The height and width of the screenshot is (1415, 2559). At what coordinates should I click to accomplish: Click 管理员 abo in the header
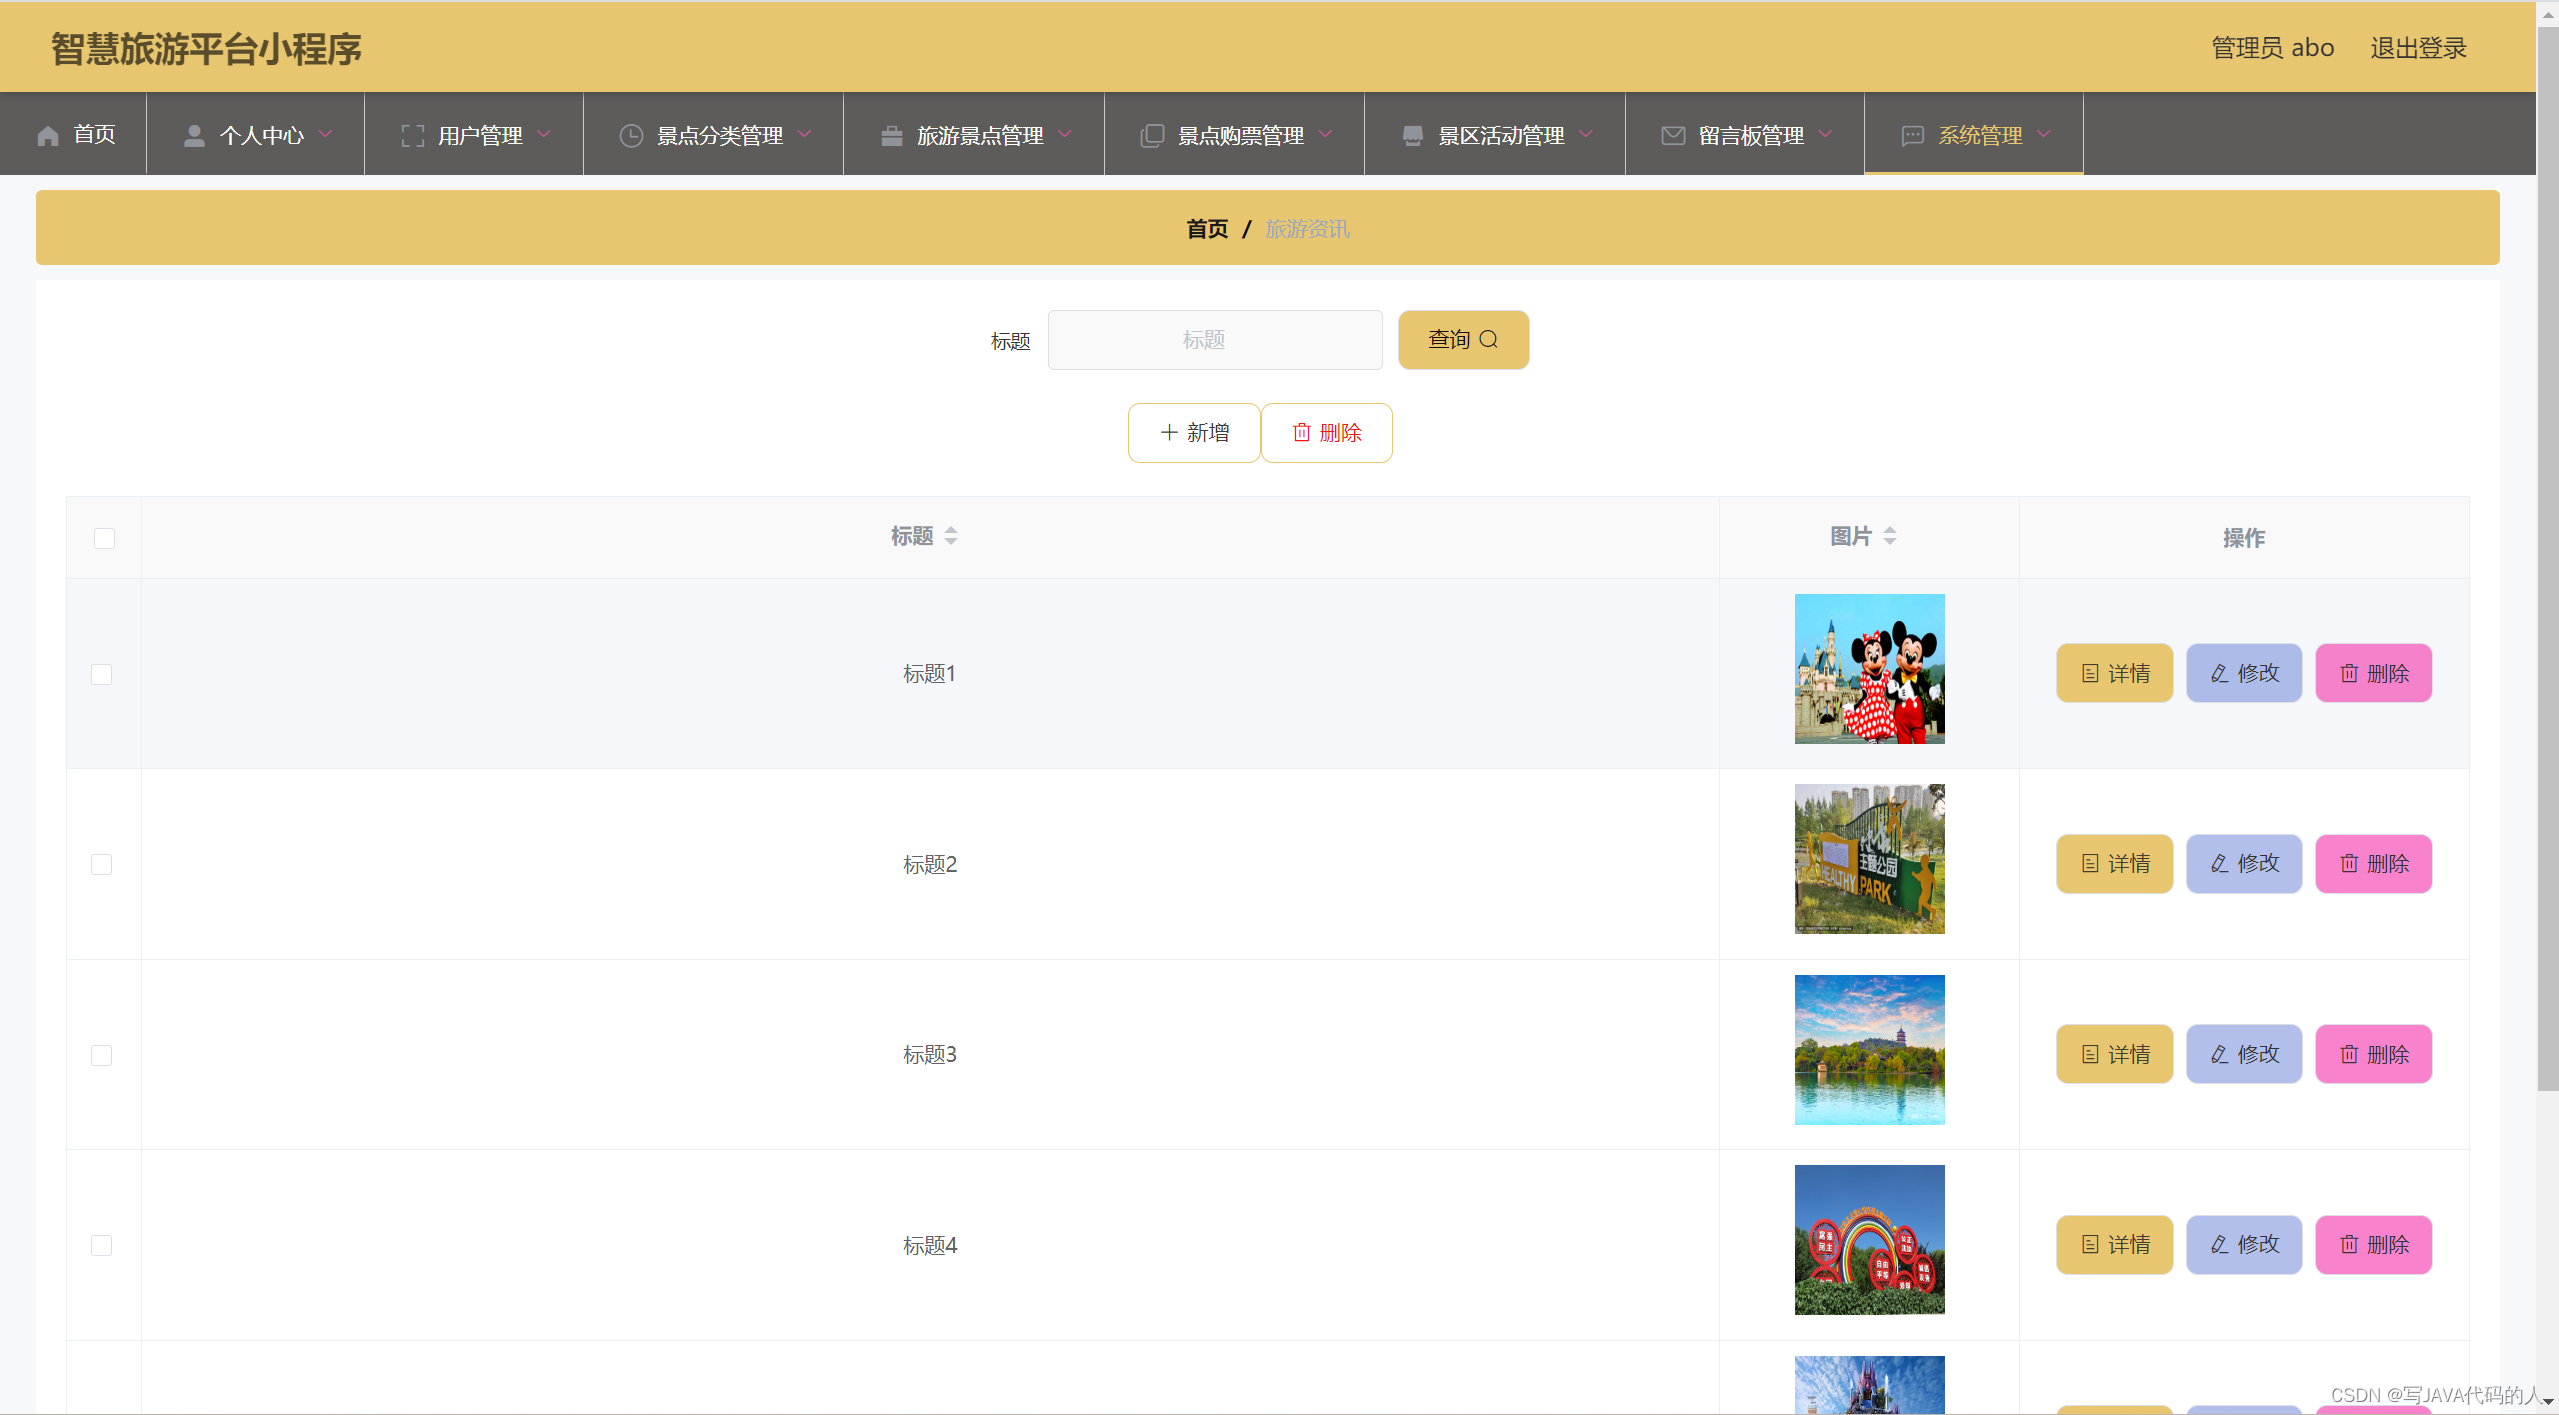pos(2272,47)
